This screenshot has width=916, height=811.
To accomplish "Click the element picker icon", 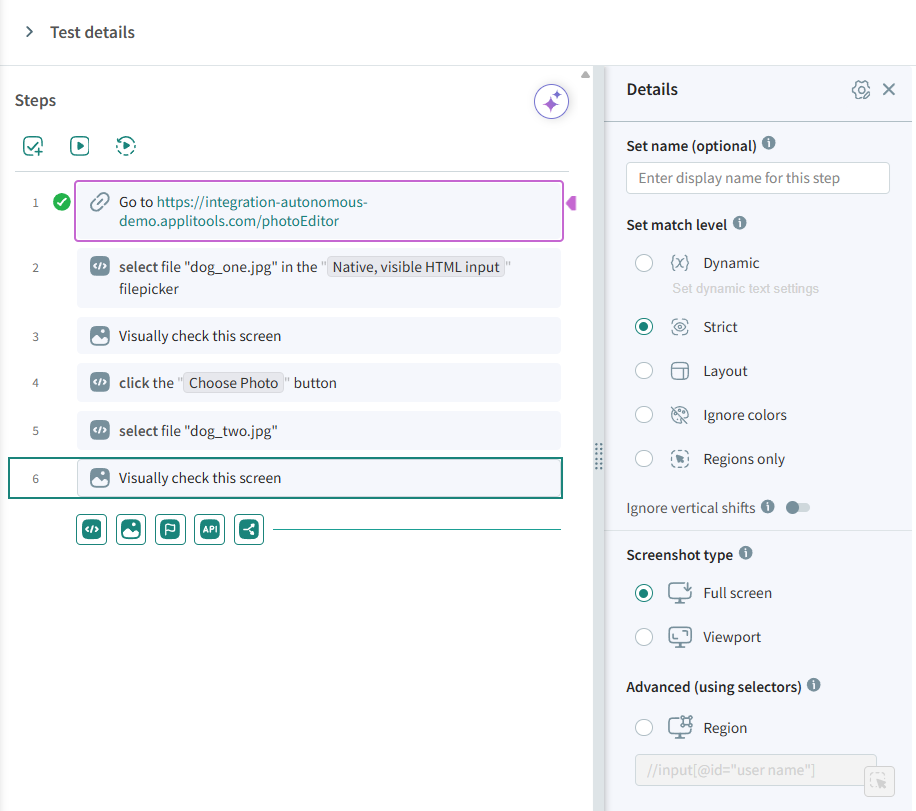I will tap(879, 781).
